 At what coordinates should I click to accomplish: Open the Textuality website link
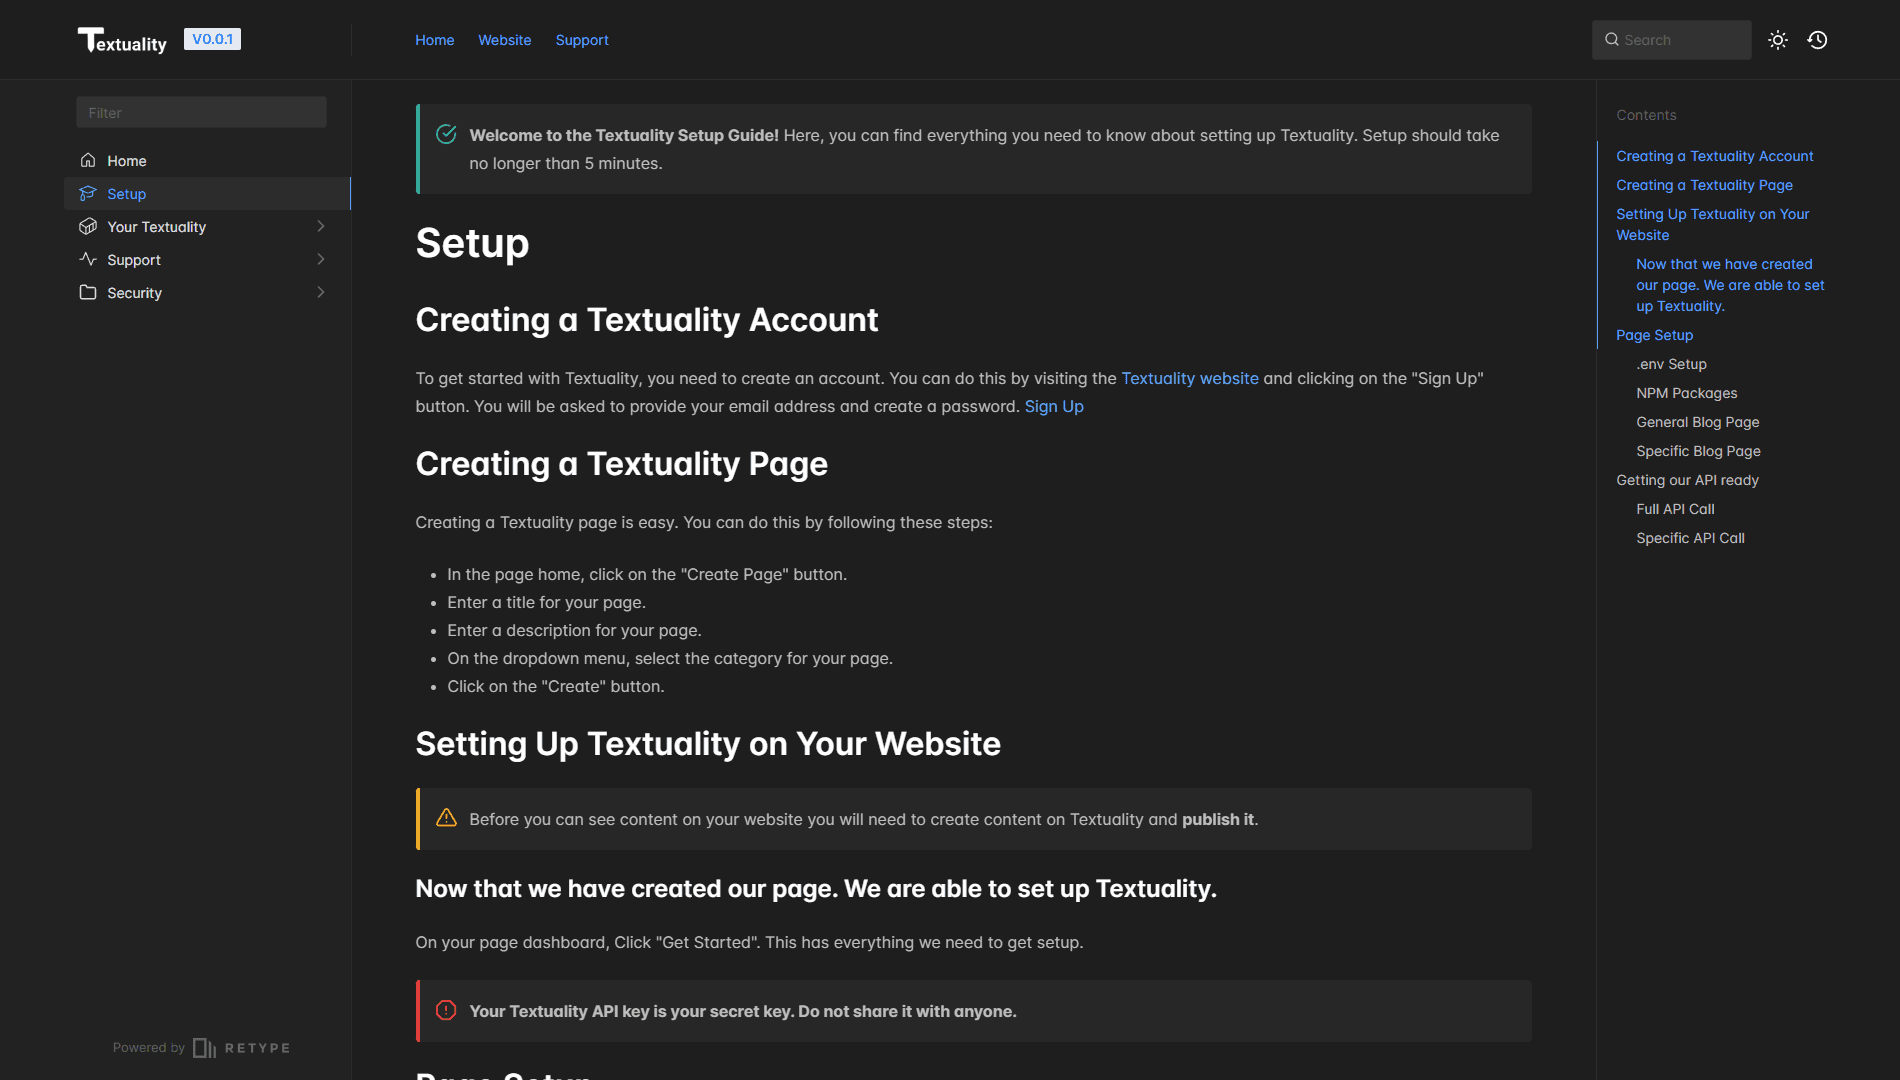1190,378
